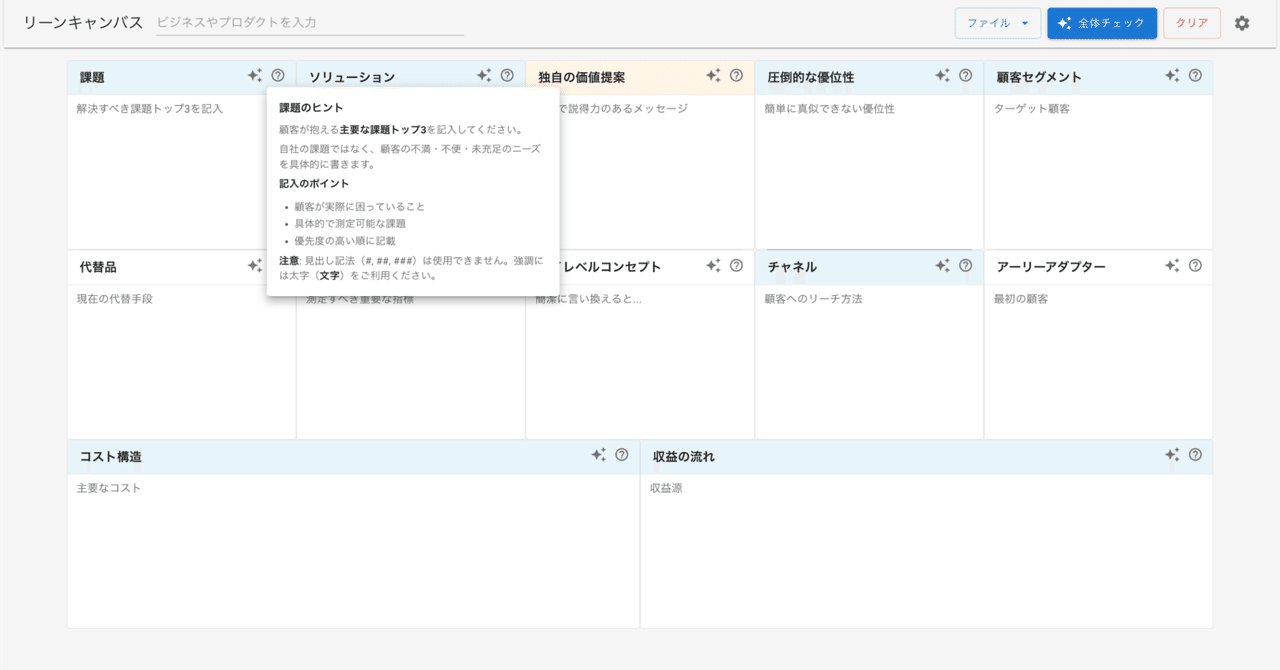Open the ファイル dropdown menu
Screen dimensions: 1280x670
(x=997, y=22)
